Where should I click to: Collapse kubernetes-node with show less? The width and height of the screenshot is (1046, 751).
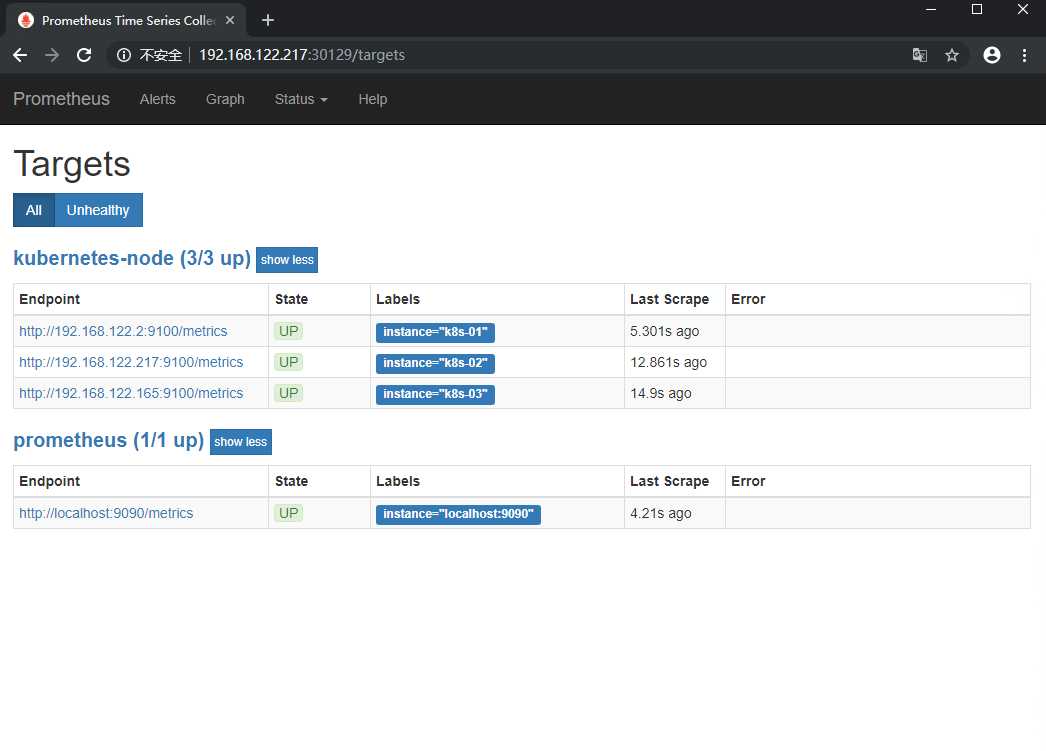[x=287, y=259]
